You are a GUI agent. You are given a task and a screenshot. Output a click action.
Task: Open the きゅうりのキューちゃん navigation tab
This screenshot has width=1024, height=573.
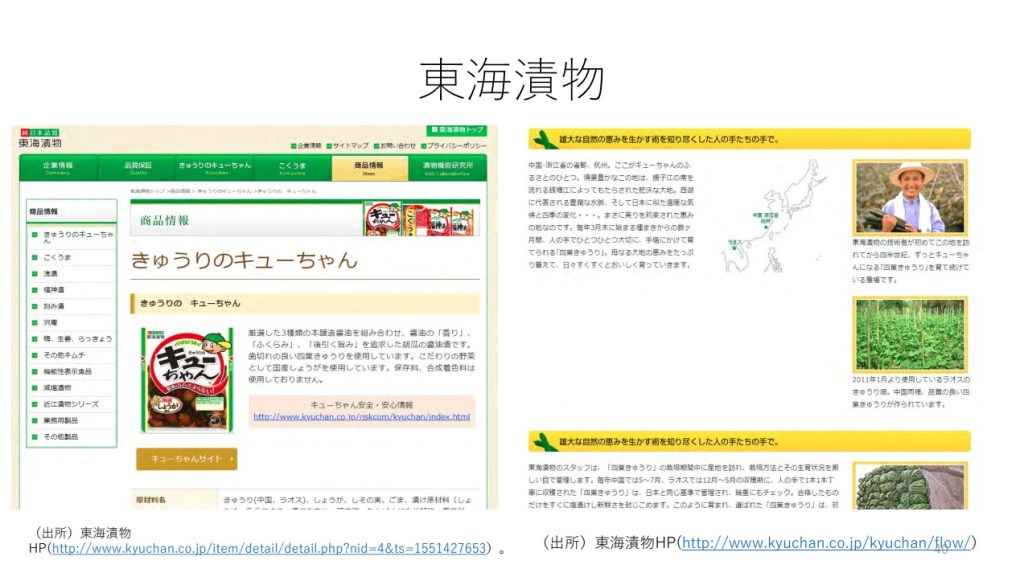click(x=215, y=167)
